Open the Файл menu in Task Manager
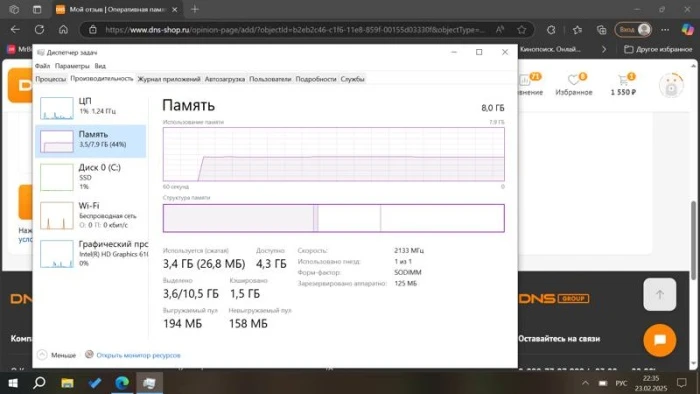Image resolution: width=700 pixels, height=394 pixels. (x=42, y=66)
